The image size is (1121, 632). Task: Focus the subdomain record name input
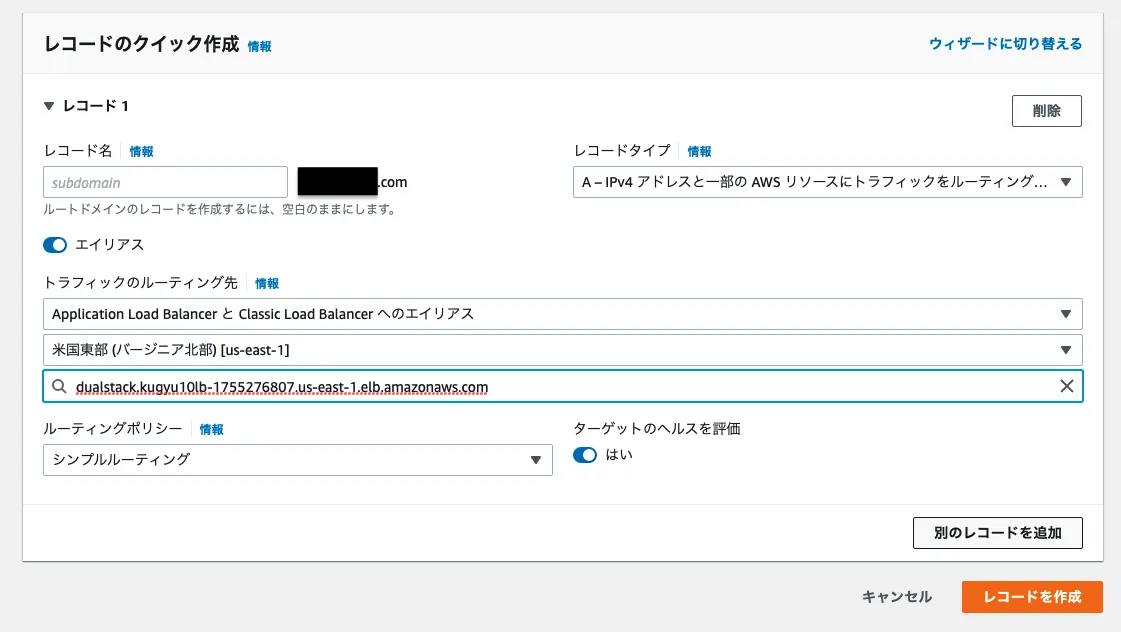165,182
